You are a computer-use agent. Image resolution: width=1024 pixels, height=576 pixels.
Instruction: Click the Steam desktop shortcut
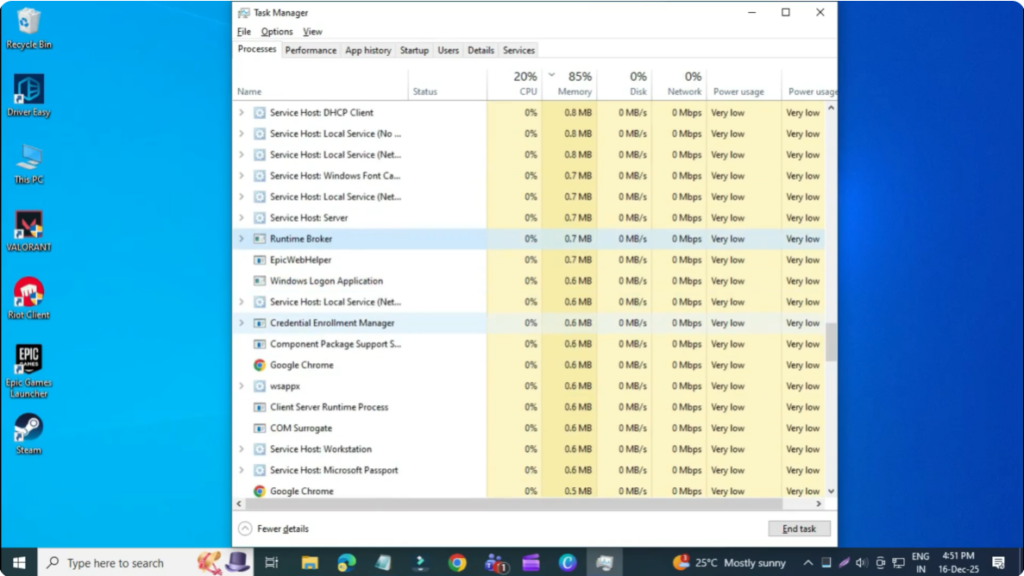(28, 429)
